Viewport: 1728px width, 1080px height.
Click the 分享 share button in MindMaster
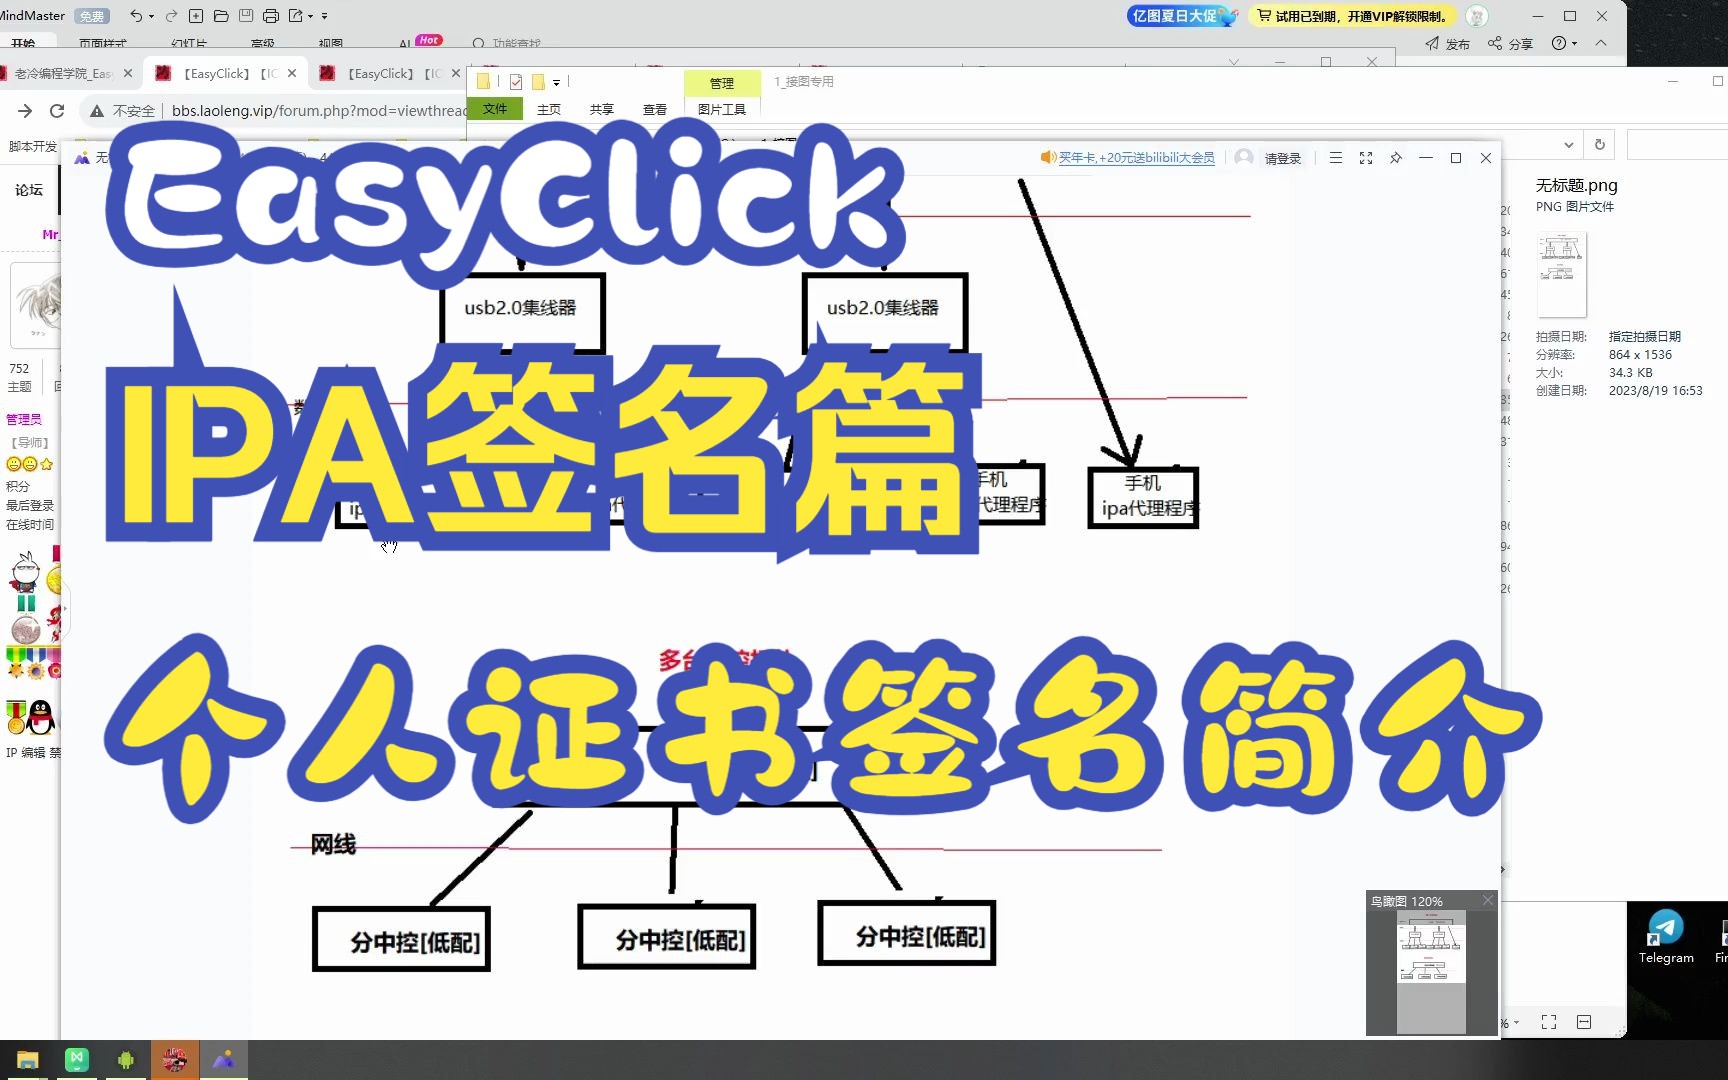click(x=1510, y=44)
